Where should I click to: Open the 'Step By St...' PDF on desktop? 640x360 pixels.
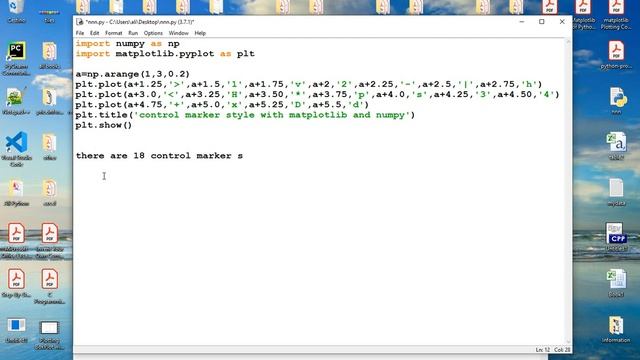[x=16, y=282]
